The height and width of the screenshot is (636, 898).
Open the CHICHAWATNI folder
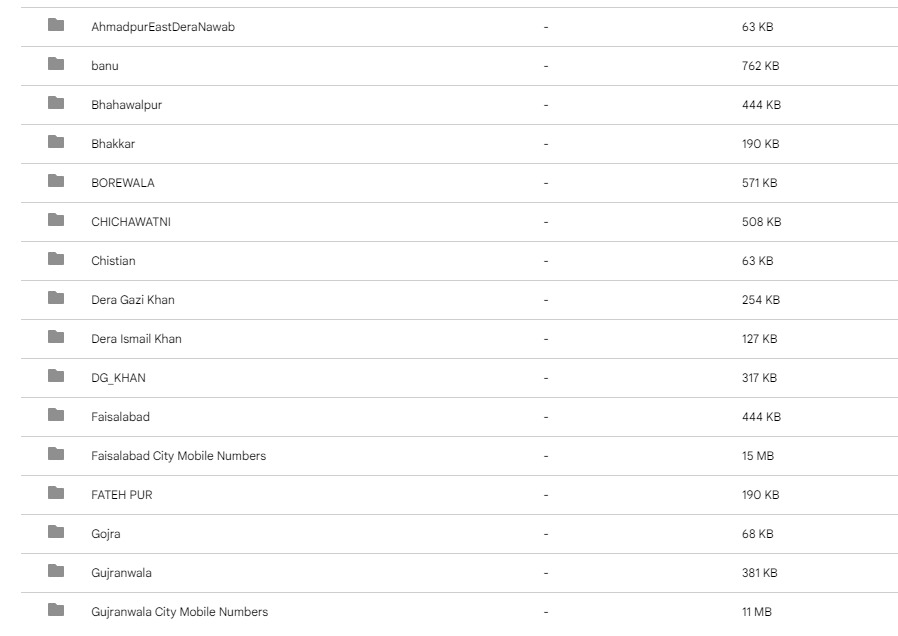tap(131, 222)
